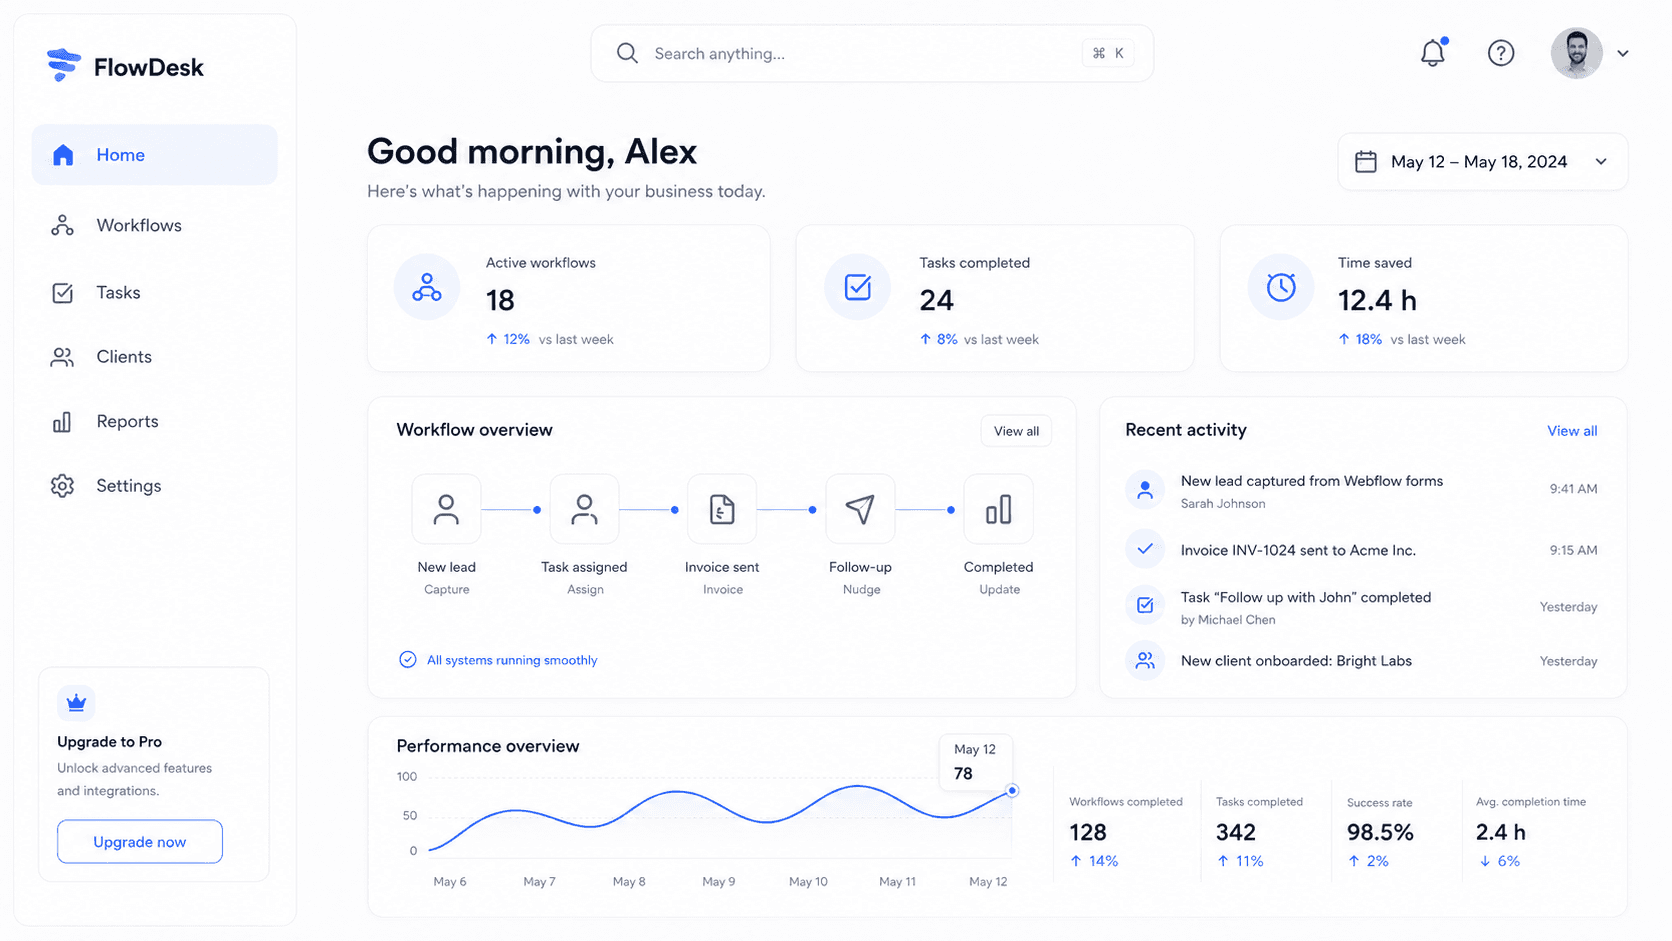1672x941 pixels.
Task: Click the crown icon in upgrade card
Action: pos(76,703)
